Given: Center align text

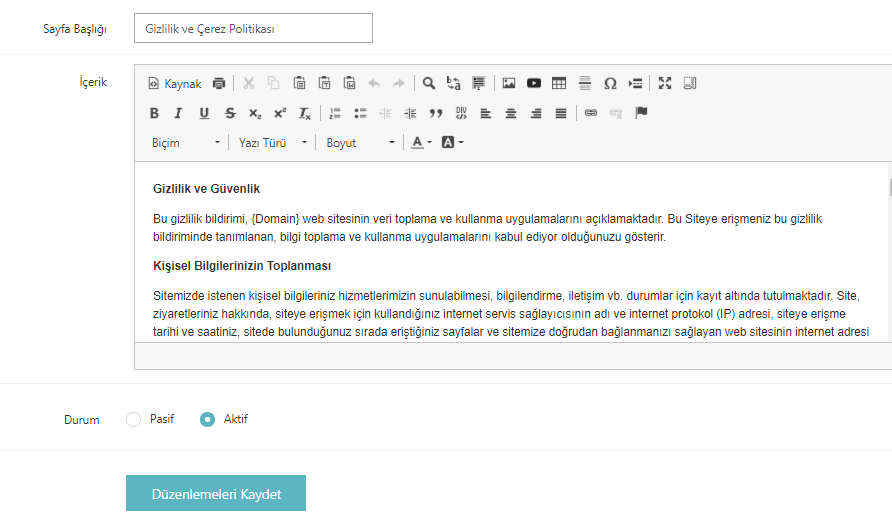Looking at the screenshot, I should pyautogui.click(x=511, y=113).
